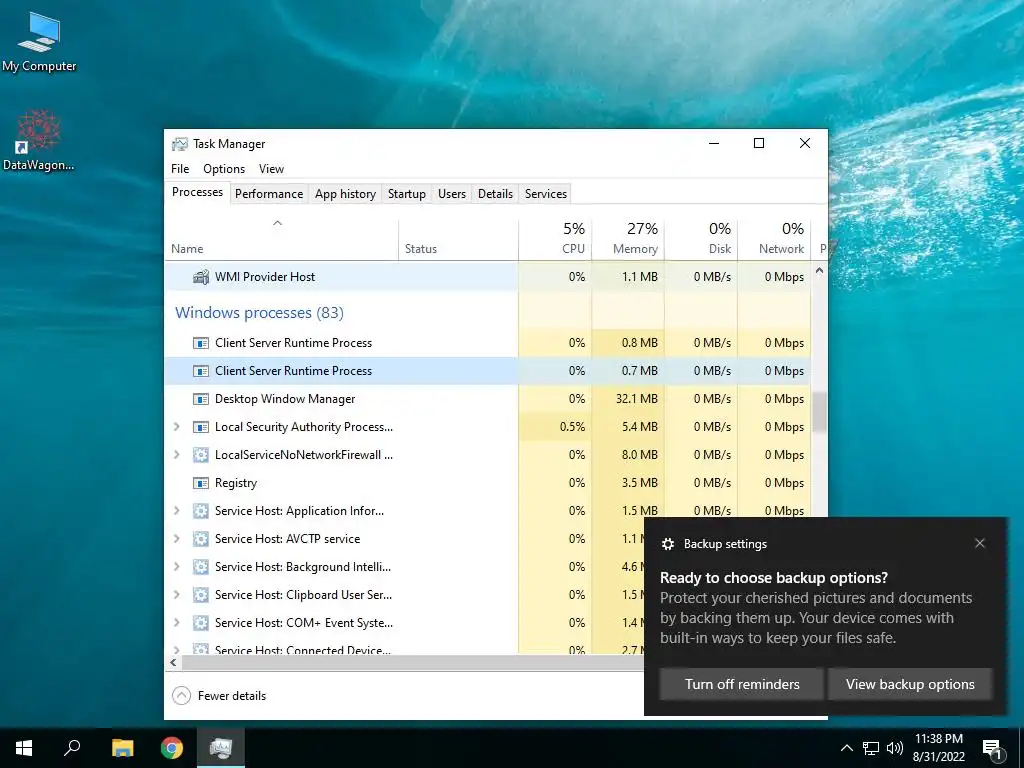Click Turn off reminders button

point(742,684)
